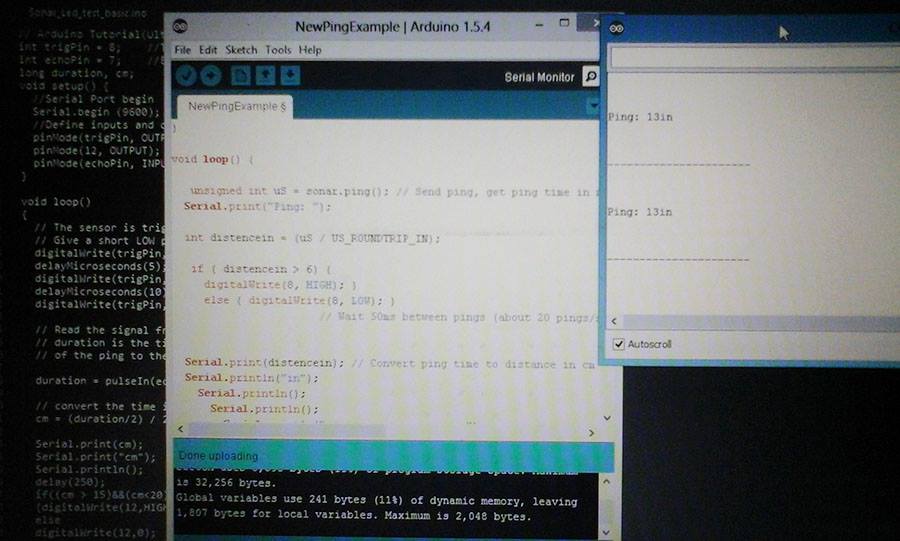Click 'Serial.begin (9600);' in background window
This screenshot has width=900, height=541.
[96, 112]
